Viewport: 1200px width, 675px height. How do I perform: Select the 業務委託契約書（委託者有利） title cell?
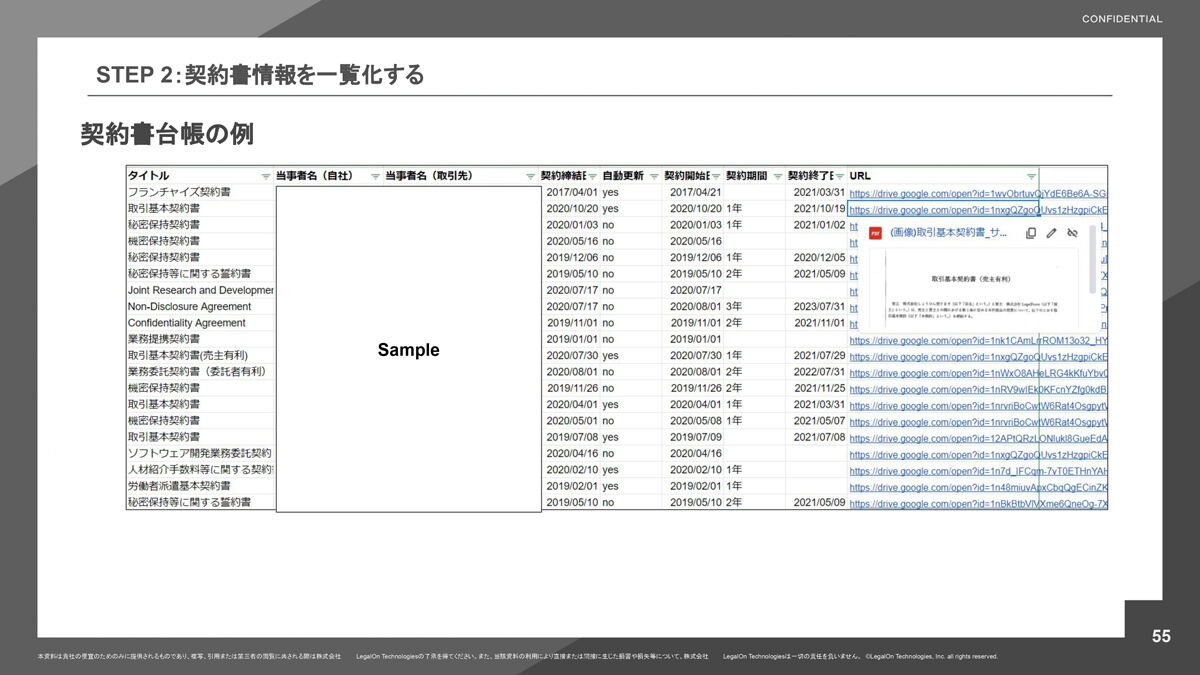tap(200, 372)
